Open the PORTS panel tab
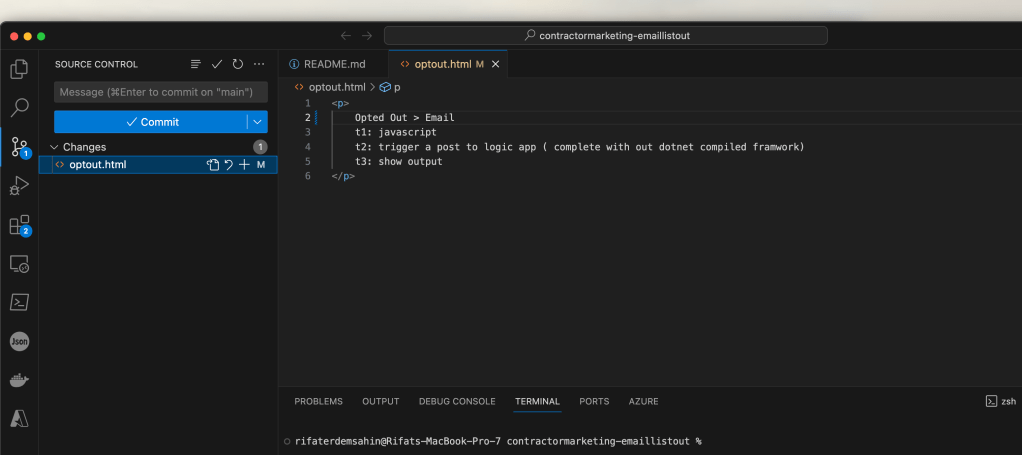1022x455 pixels. (x=594, y=402)
